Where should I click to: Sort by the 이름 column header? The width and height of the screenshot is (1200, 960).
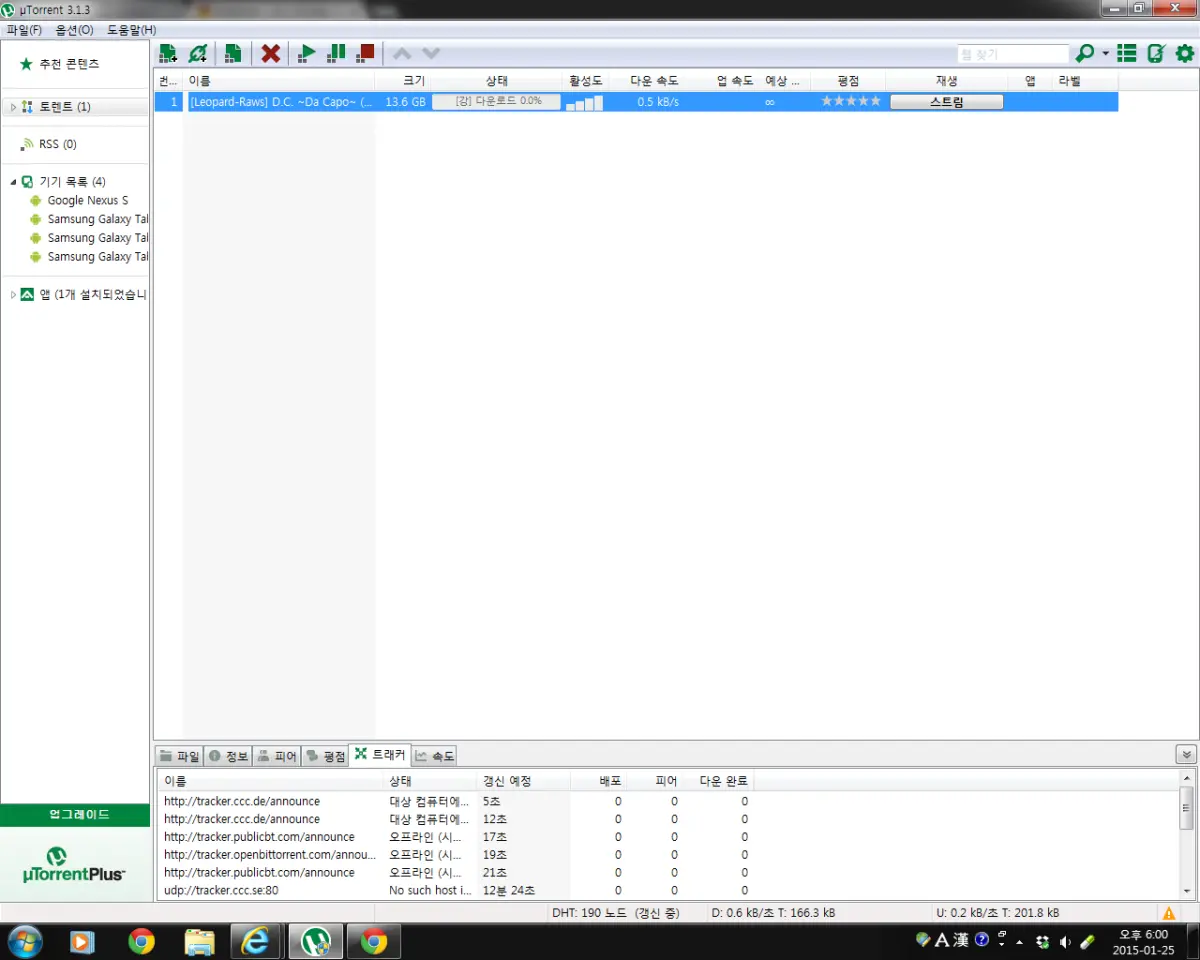tap(279, 81)
